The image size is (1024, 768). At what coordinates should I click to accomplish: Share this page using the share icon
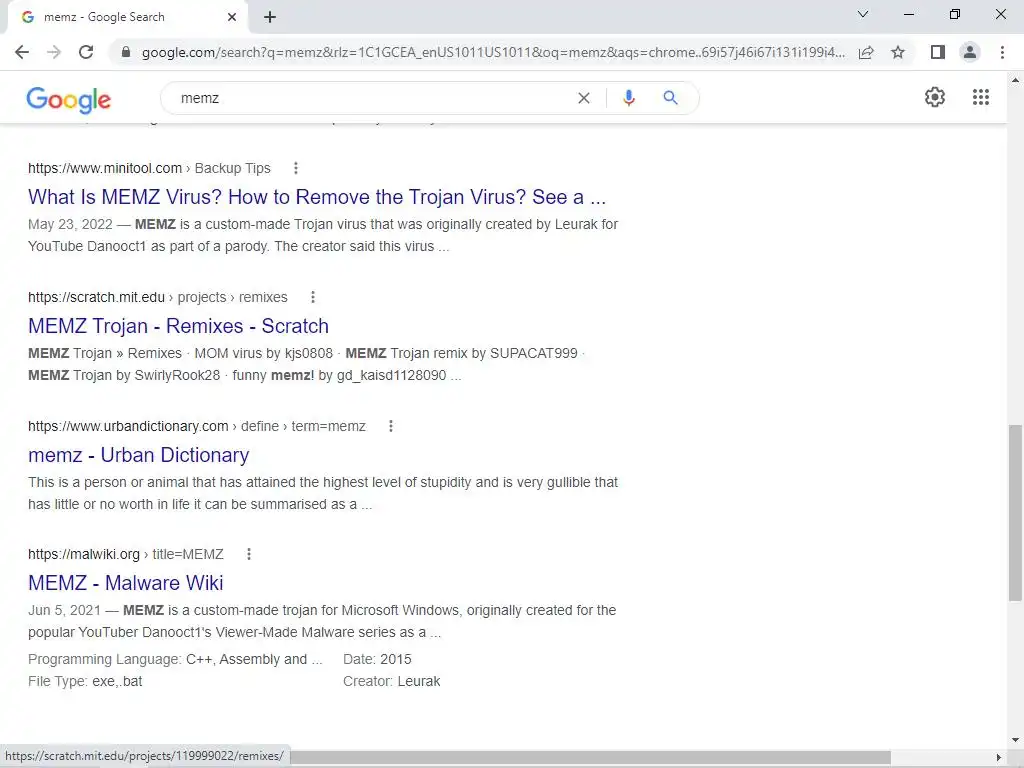pyautogui.click(x=866, y=52)
